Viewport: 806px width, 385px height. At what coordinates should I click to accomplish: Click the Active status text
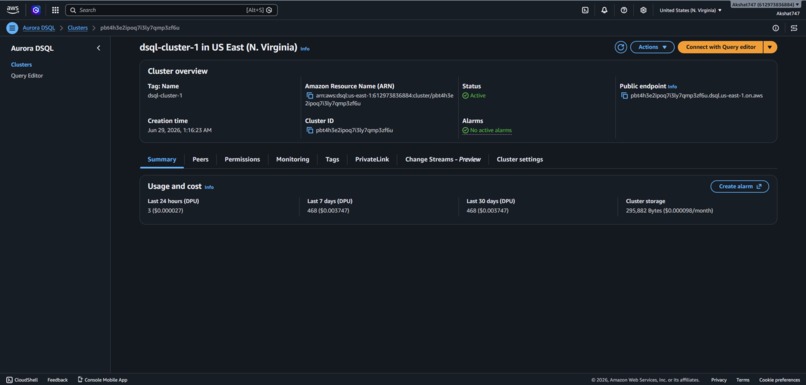coord(478,96)
